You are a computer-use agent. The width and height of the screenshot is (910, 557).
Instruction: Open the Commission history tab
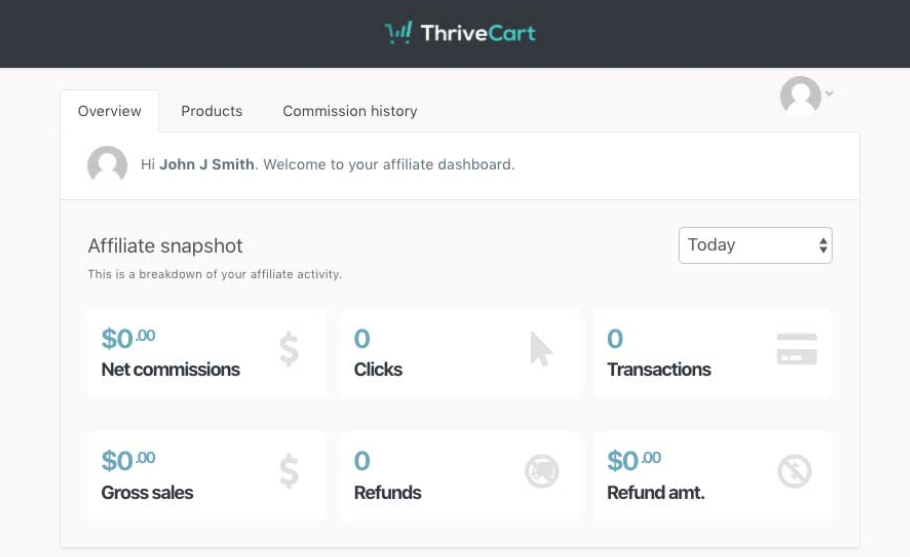350,111
